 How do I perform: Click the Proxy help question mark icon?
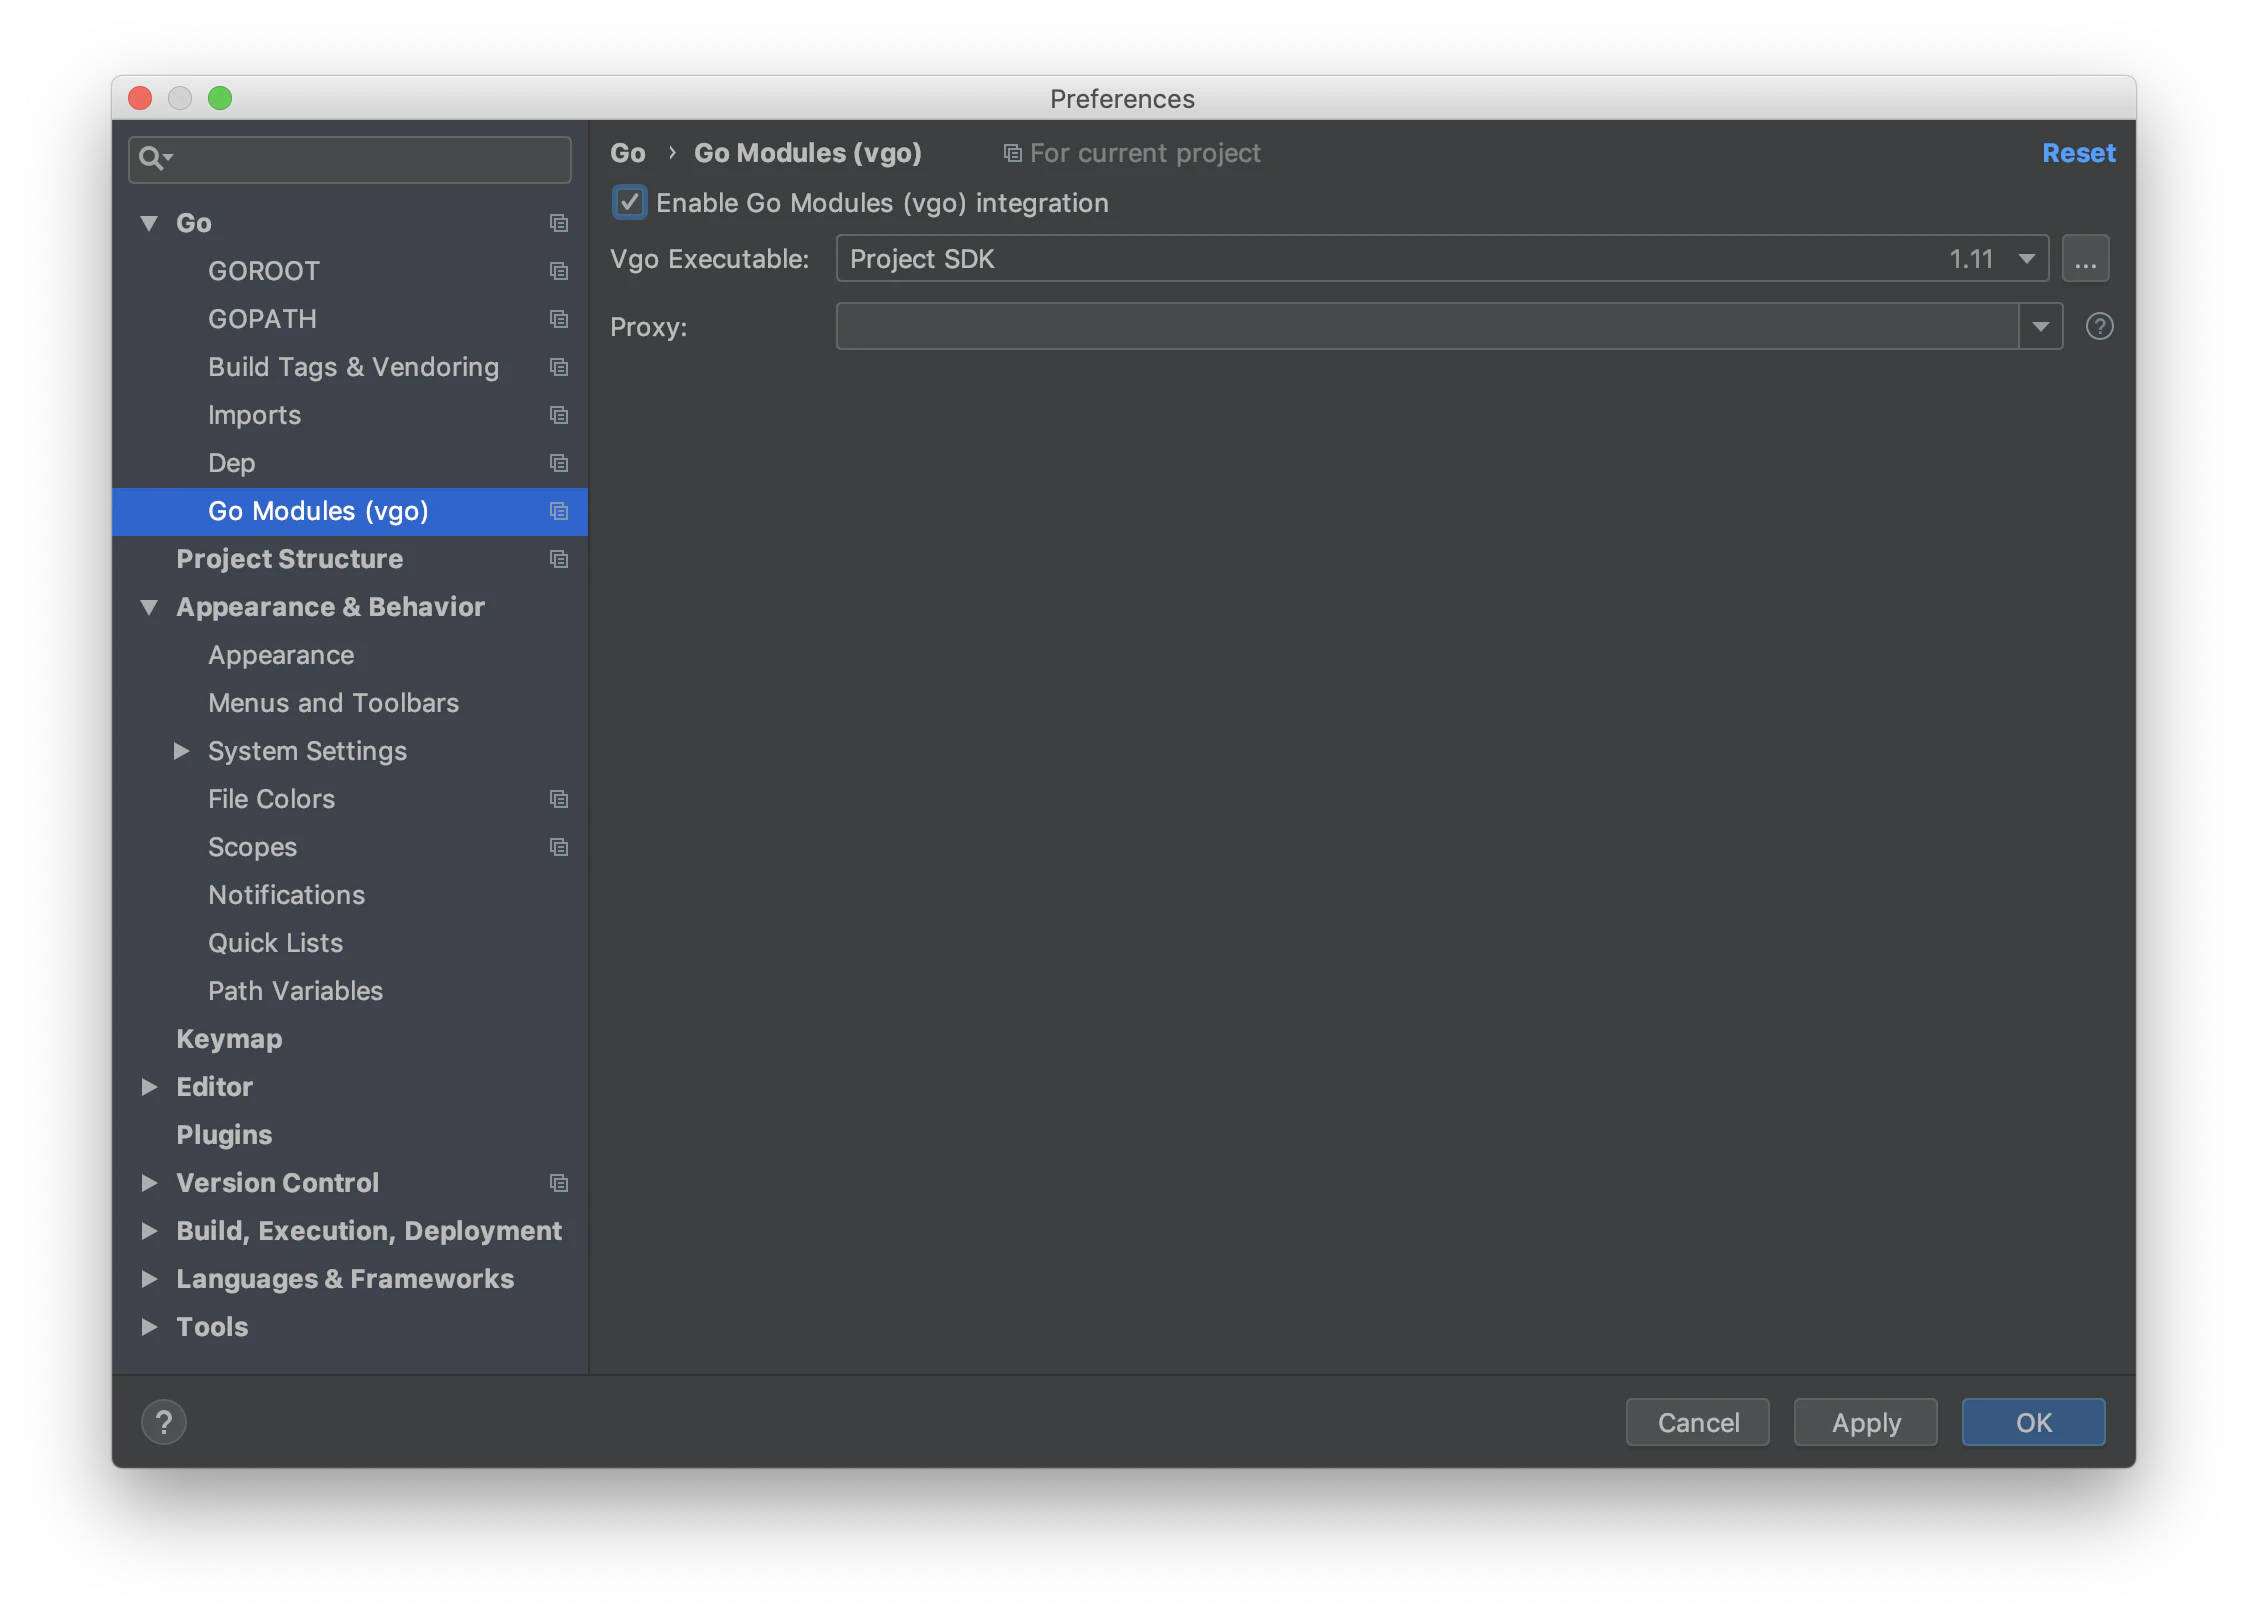[2100, 326]
